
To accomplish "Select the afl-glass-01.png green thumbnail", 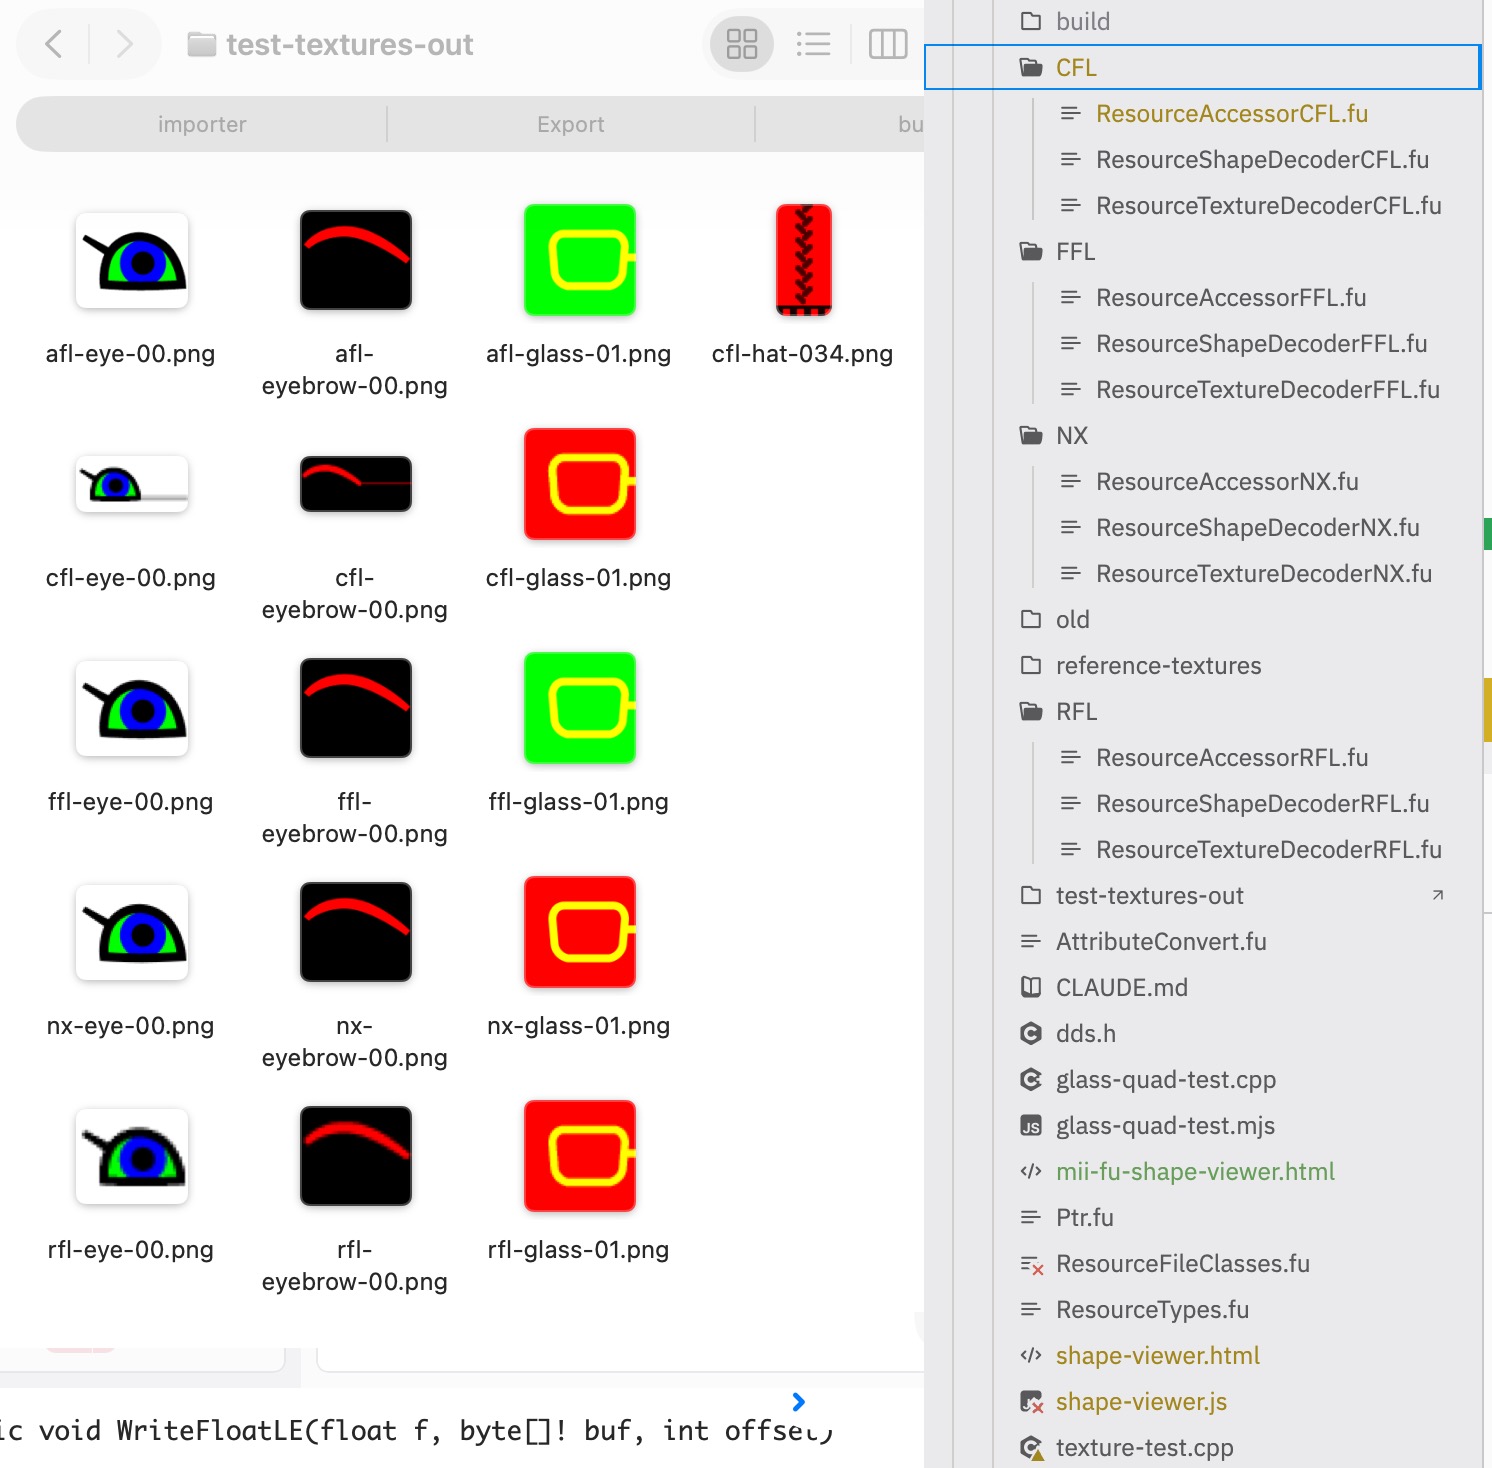I will [580, 260].
